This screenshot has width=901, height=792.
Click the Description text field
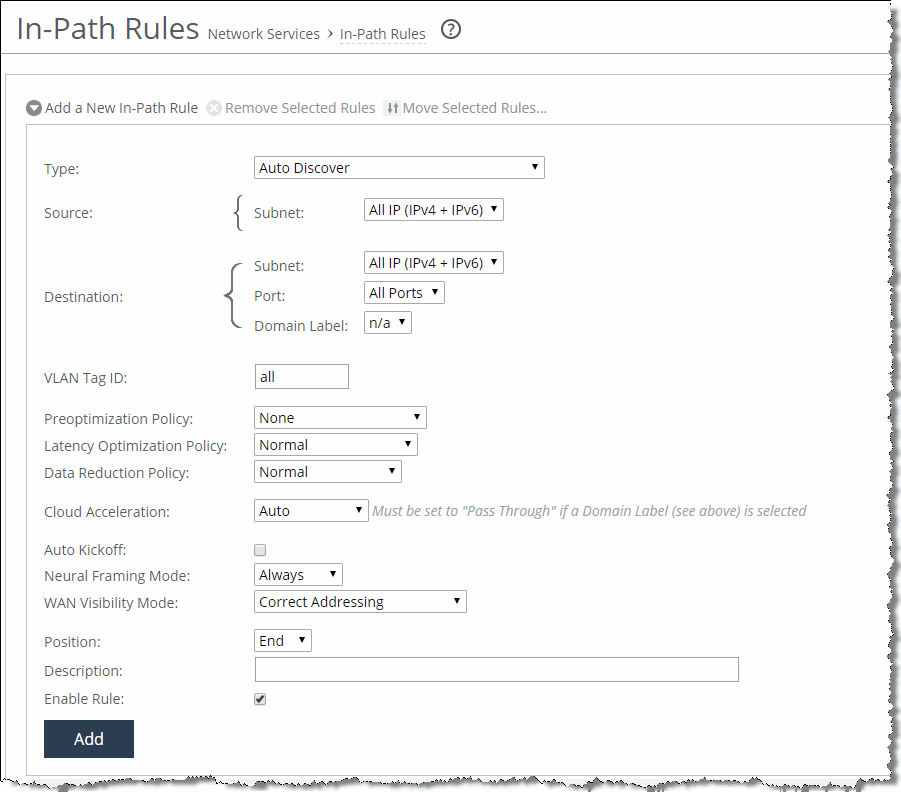tap(496, 670)
